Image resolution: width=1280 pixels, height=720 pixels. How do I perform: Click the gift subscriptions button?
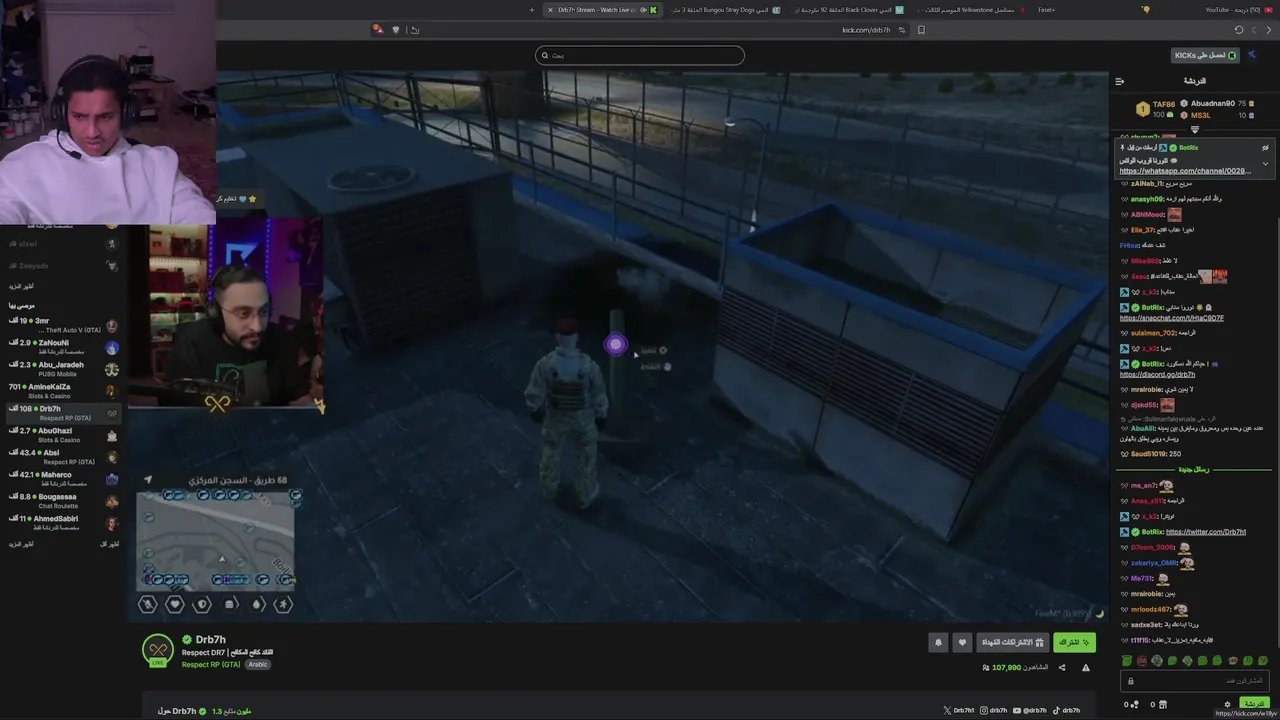click(1013, 642)
